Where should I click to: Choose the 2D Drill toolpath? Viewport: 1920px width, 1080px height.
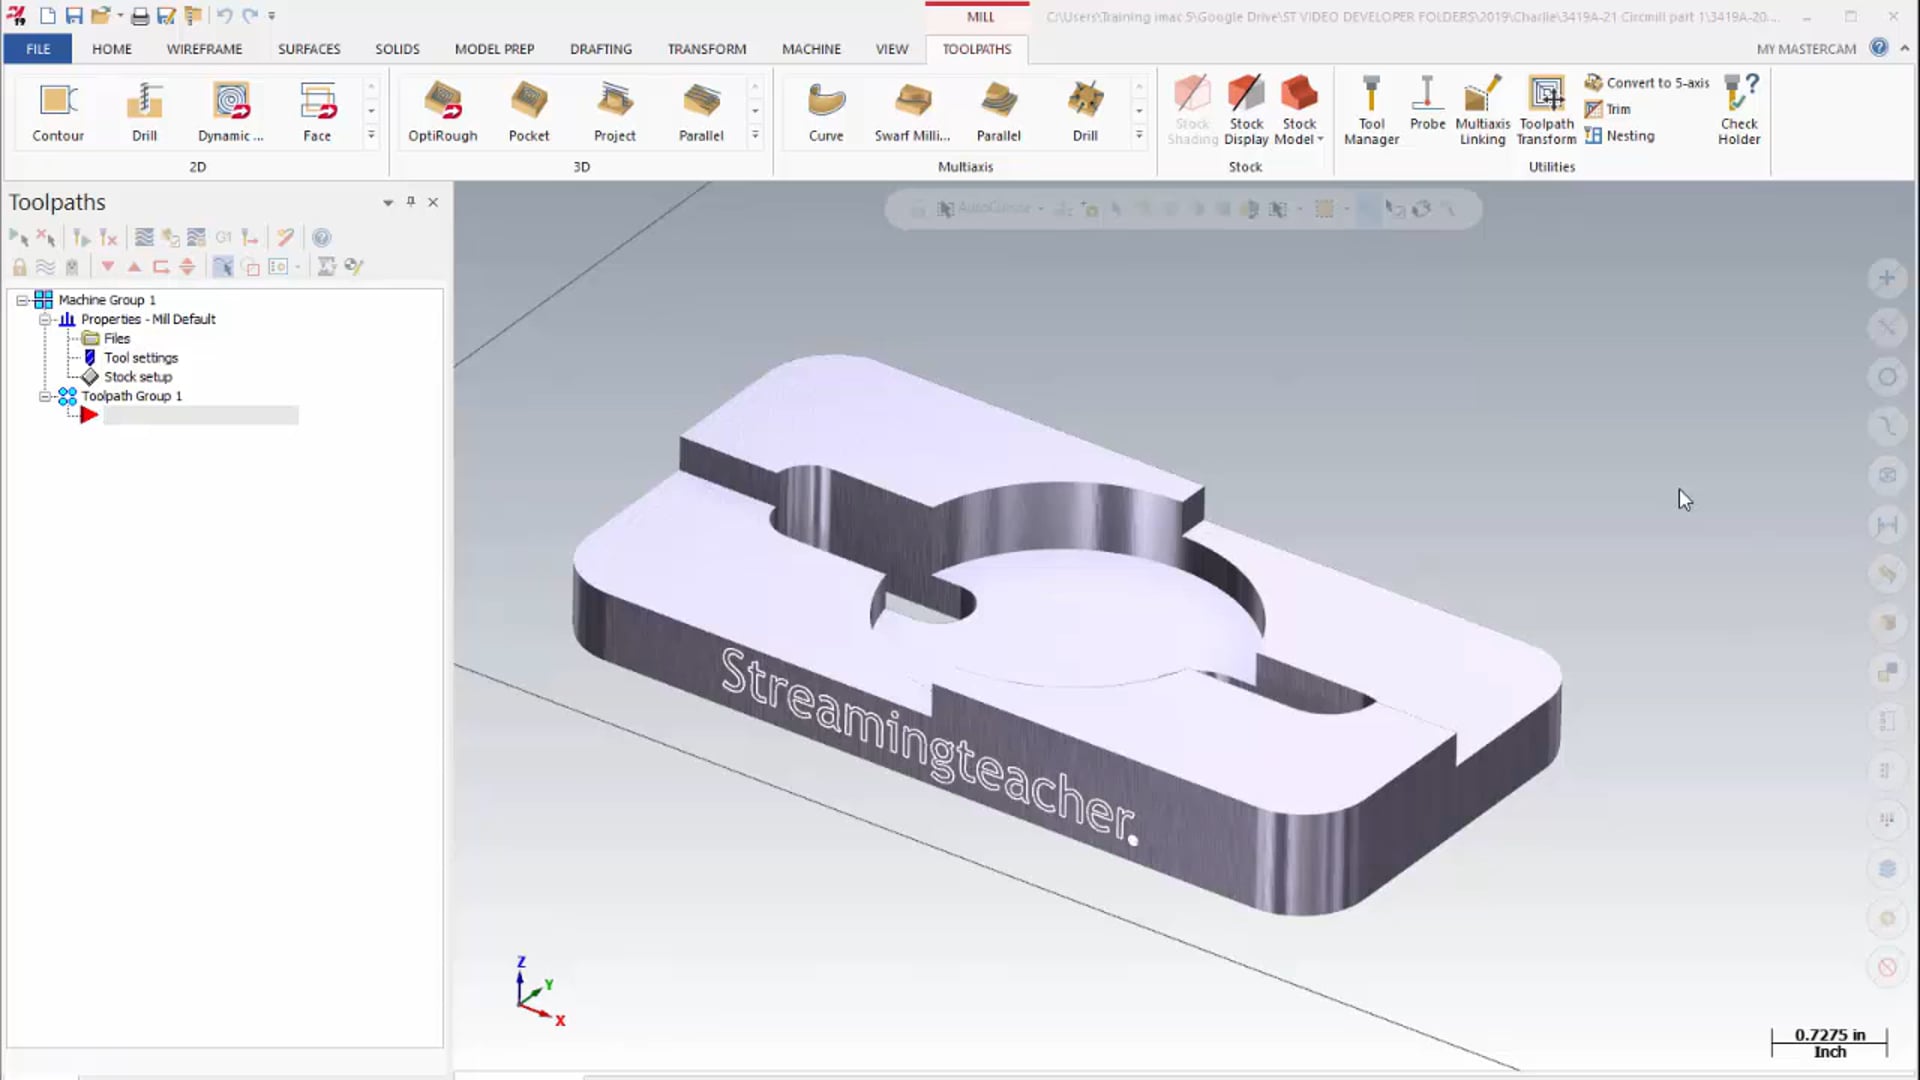pyautogui.click(x=144, y=112)
